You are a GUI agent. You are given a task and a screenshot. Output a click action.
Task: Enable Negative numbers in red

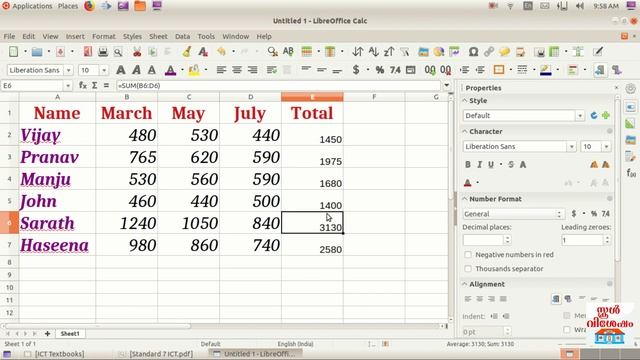pos(468,255)
